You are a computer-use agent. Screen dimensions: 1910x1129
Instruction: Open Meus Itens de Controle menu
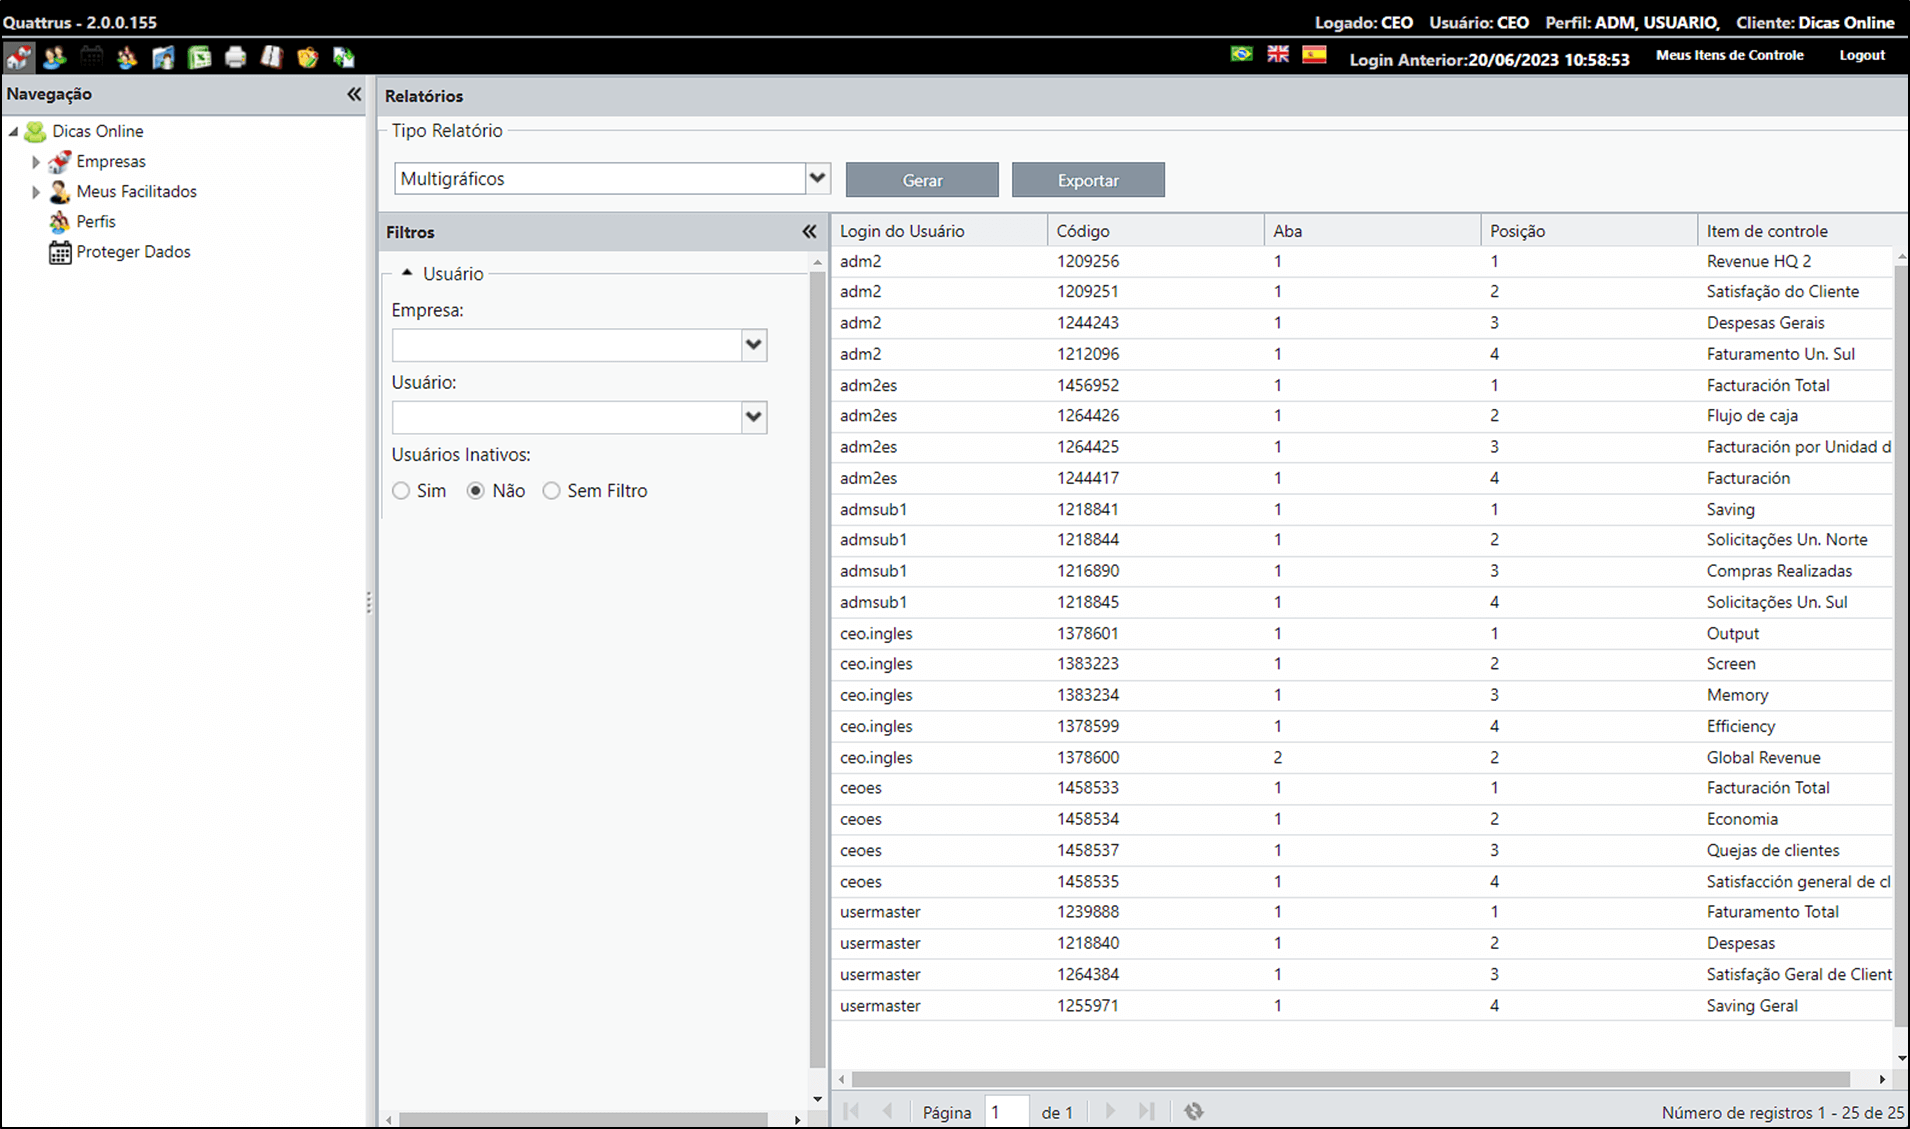click(x=1730, y=55)
